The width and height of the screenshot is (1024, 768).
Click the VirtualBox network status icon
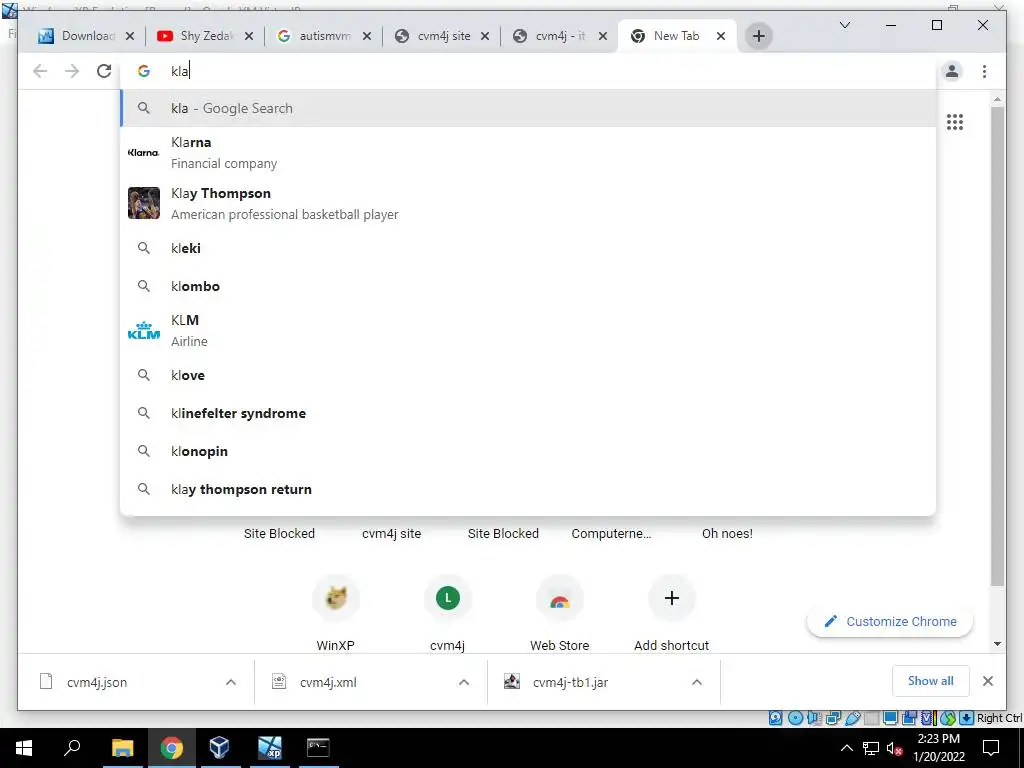[833, 718]
